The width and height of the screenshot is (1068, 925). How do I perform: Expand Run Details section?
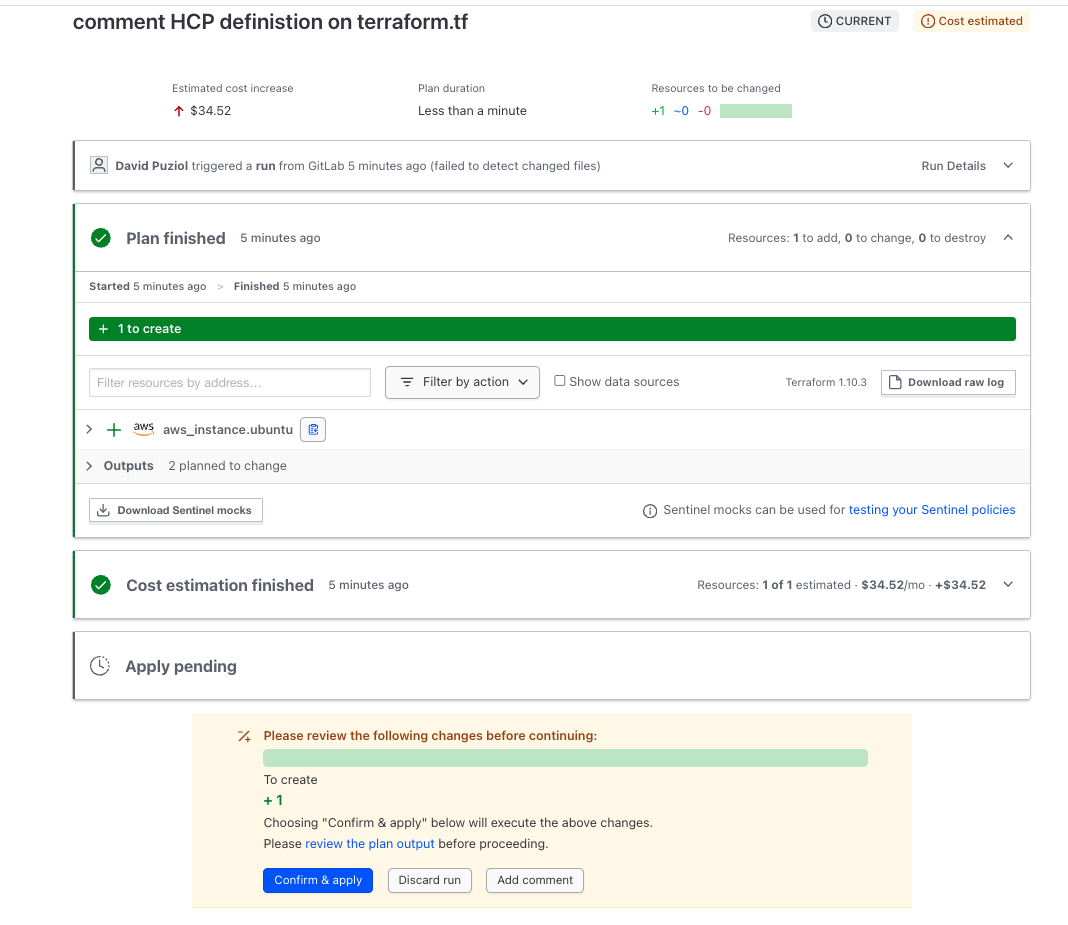click(x=1008, y=166)
